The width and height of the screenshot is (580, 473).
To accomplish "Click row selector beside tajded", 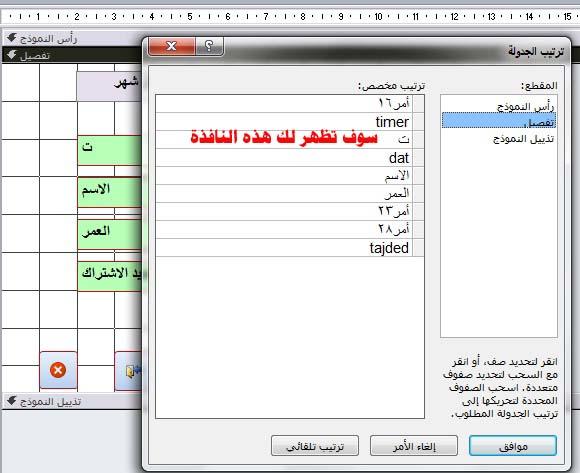I will [x=418, y=248].
